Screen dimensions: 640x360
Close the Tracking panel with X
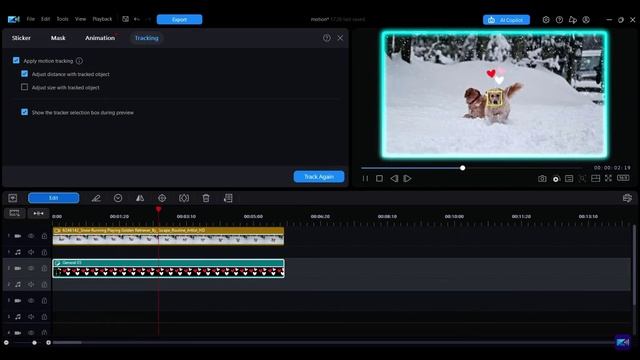pos(340,38)
